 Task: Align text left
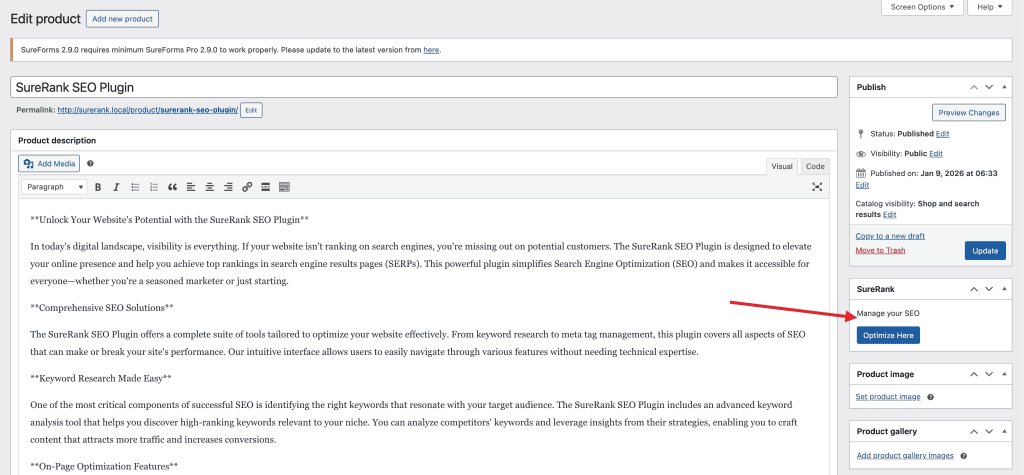(191, 187)
